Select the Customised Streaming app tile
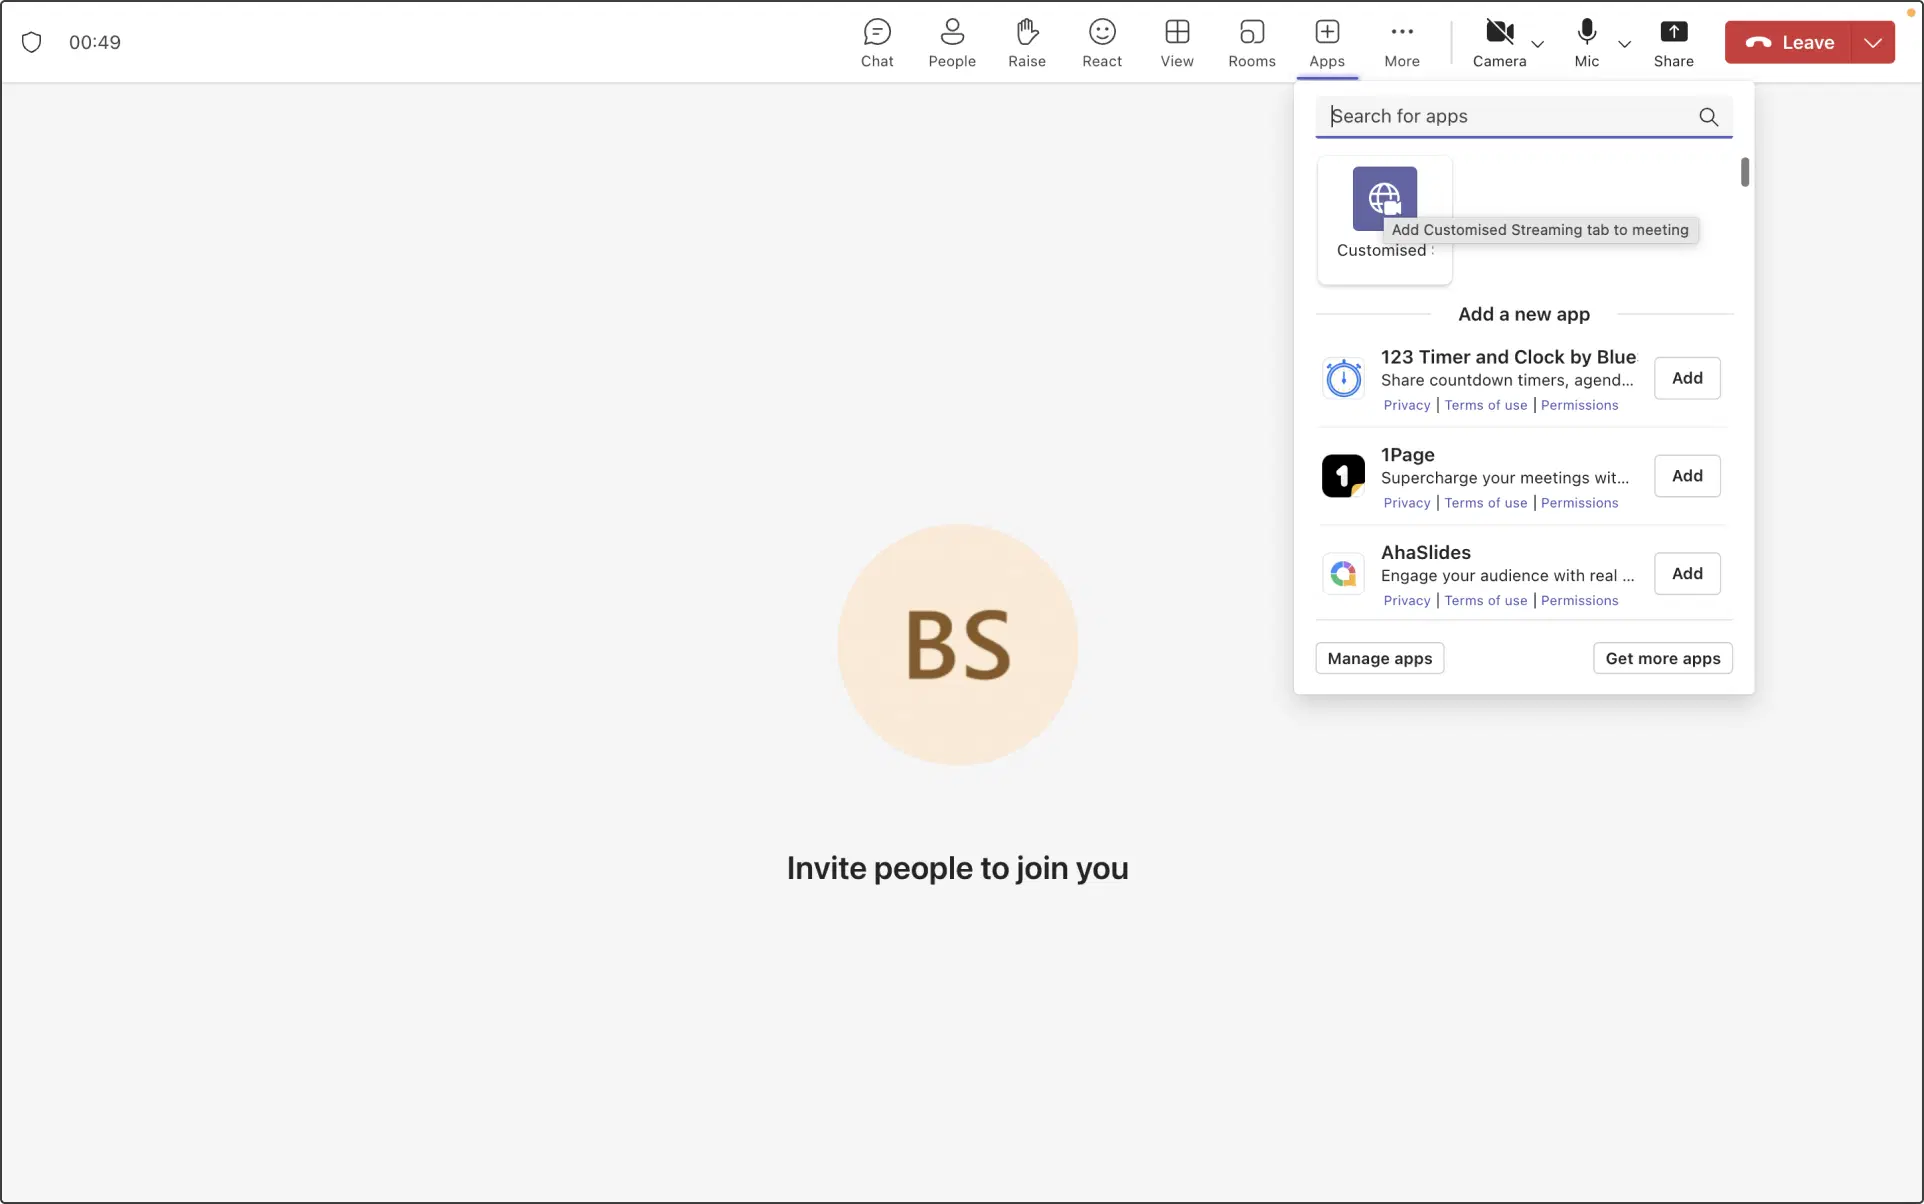The width and height of the screenshot is (1924, 1204). pyautogui.click(x=1384, y=199)
